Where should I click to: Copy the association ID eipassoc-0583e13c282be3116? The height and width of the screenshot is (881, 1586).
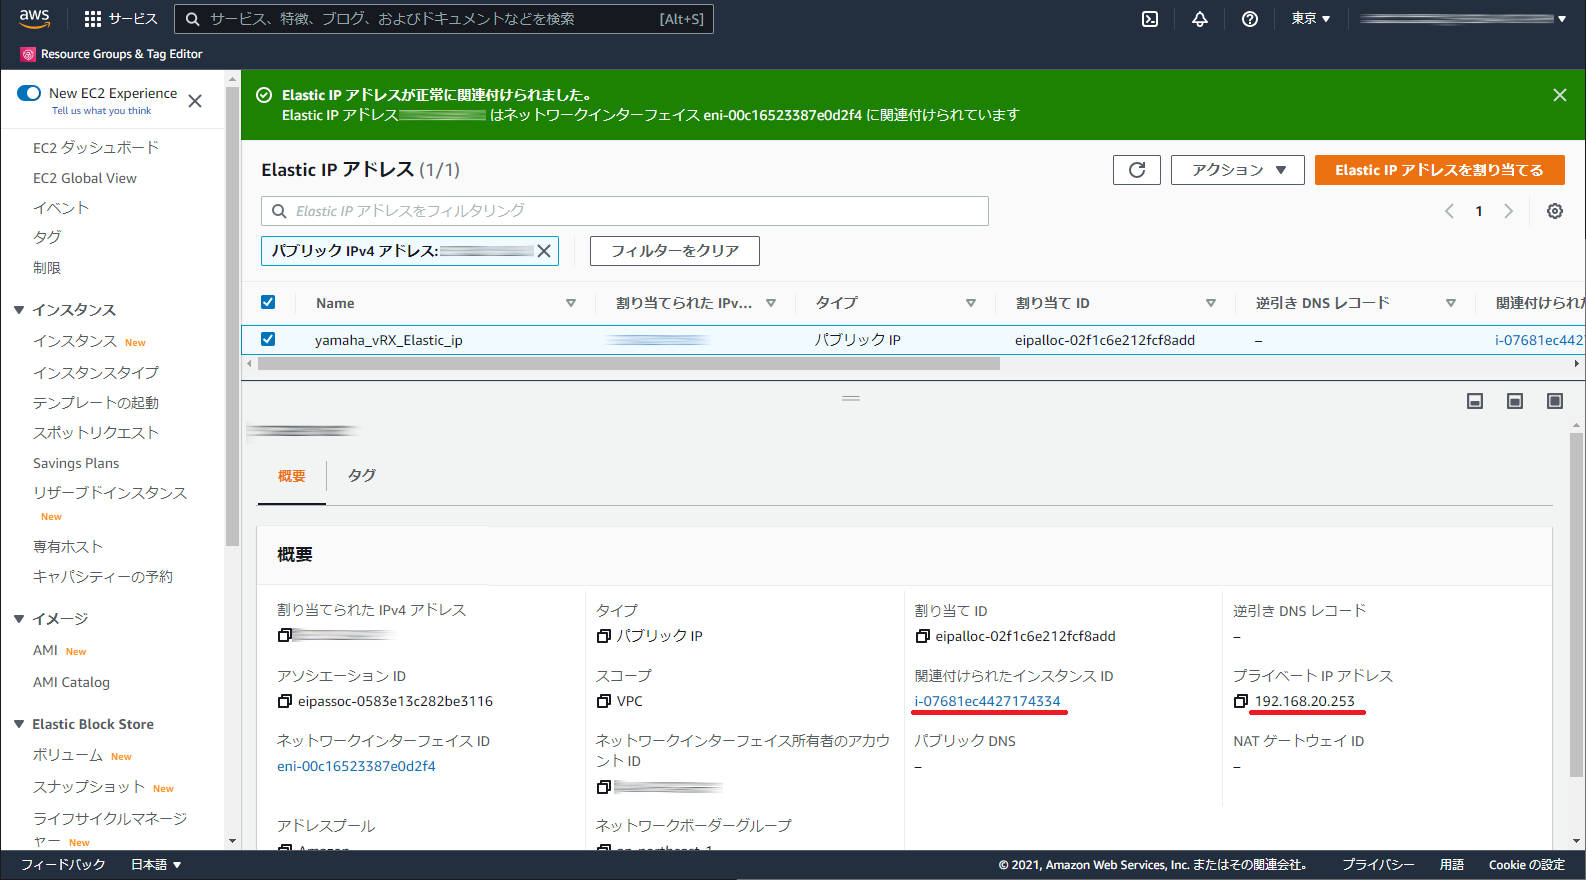tap(285, 701)
